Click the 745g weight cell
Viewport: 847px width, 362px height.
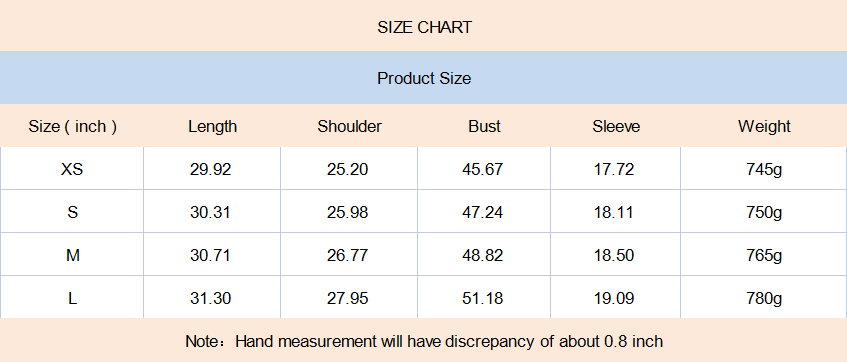(764, 170)
